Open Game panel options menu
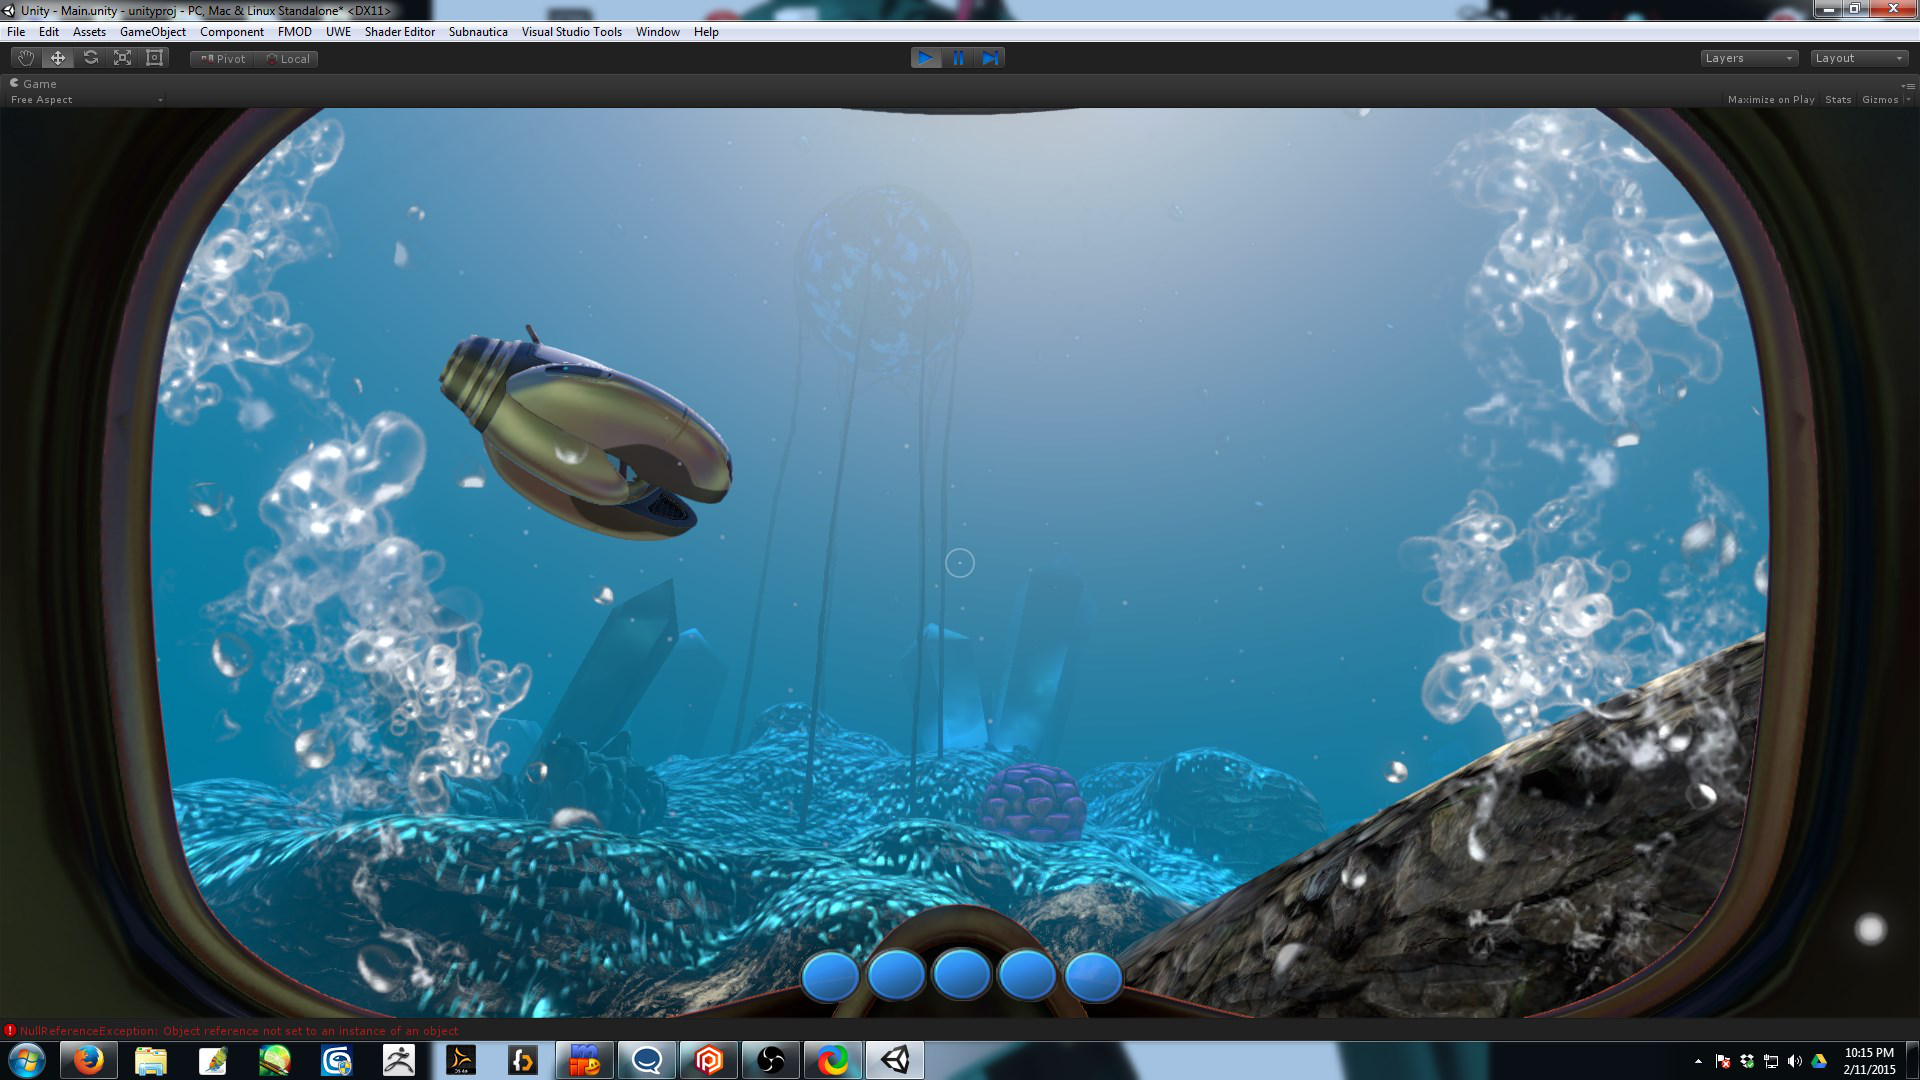 click(1908, 85)
